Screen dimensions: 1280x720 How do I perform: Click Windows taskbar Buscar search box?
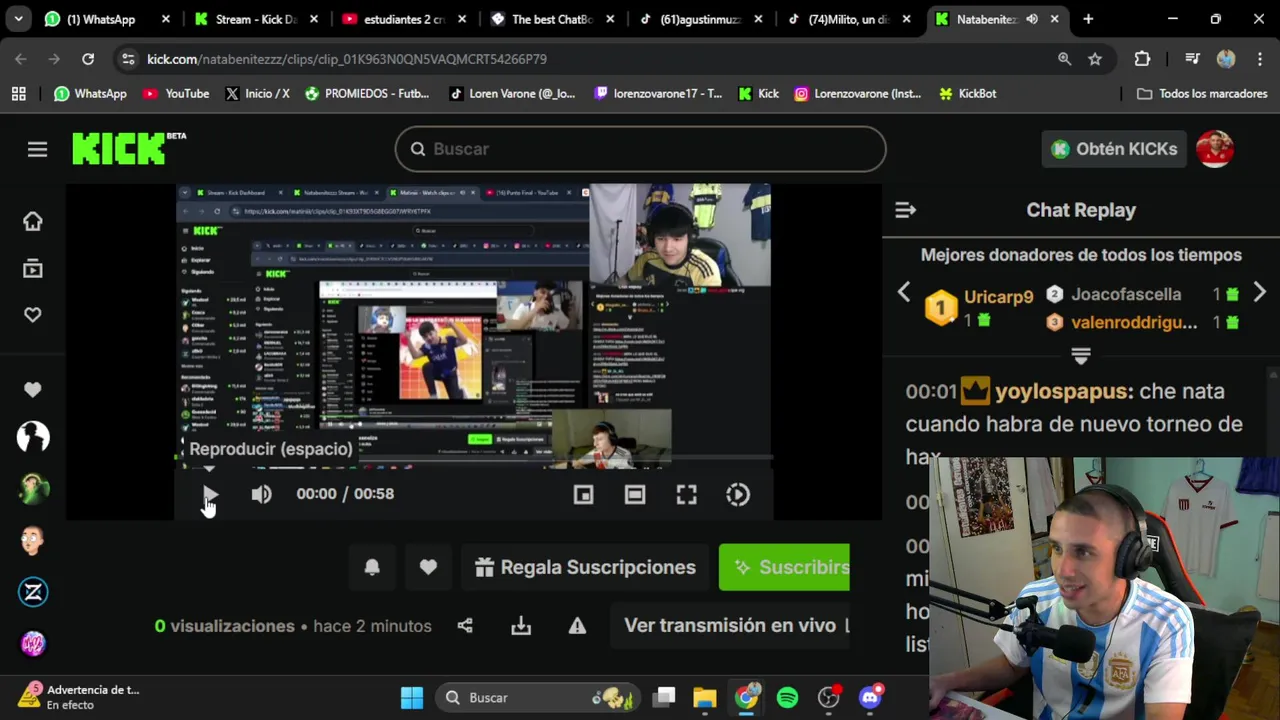click(538, 697)
